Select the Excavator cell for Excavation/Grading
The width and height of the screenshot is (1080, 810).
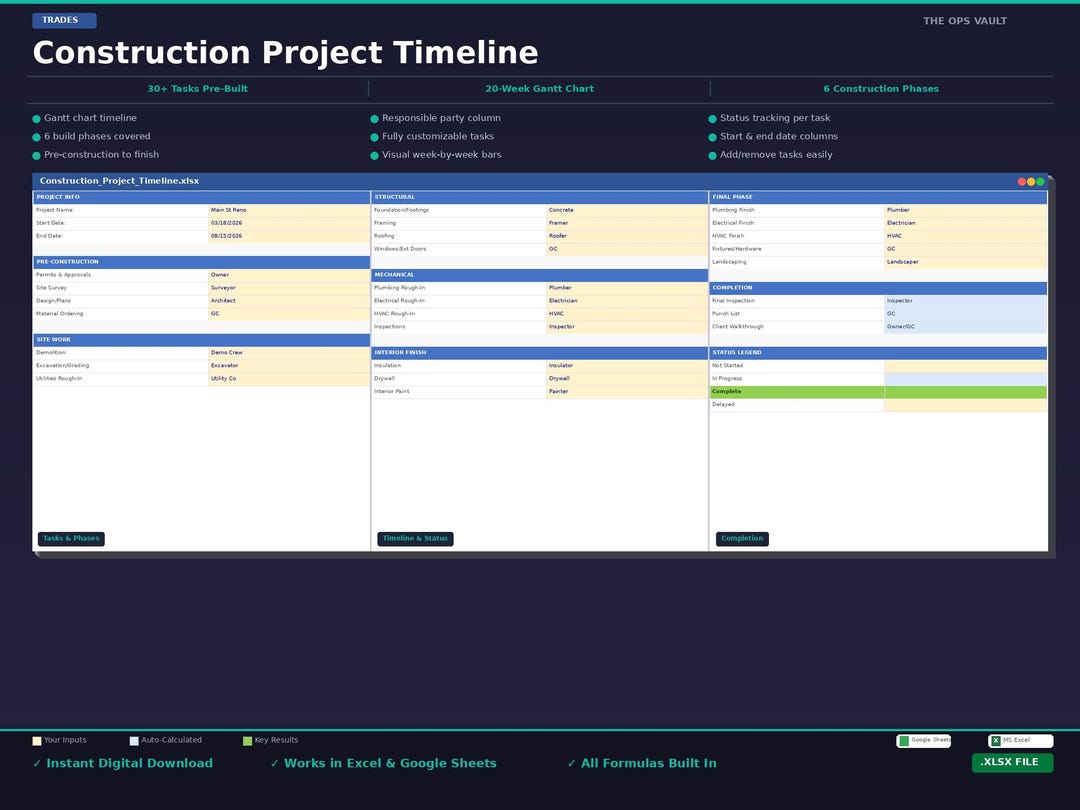(x=289, y=366)
